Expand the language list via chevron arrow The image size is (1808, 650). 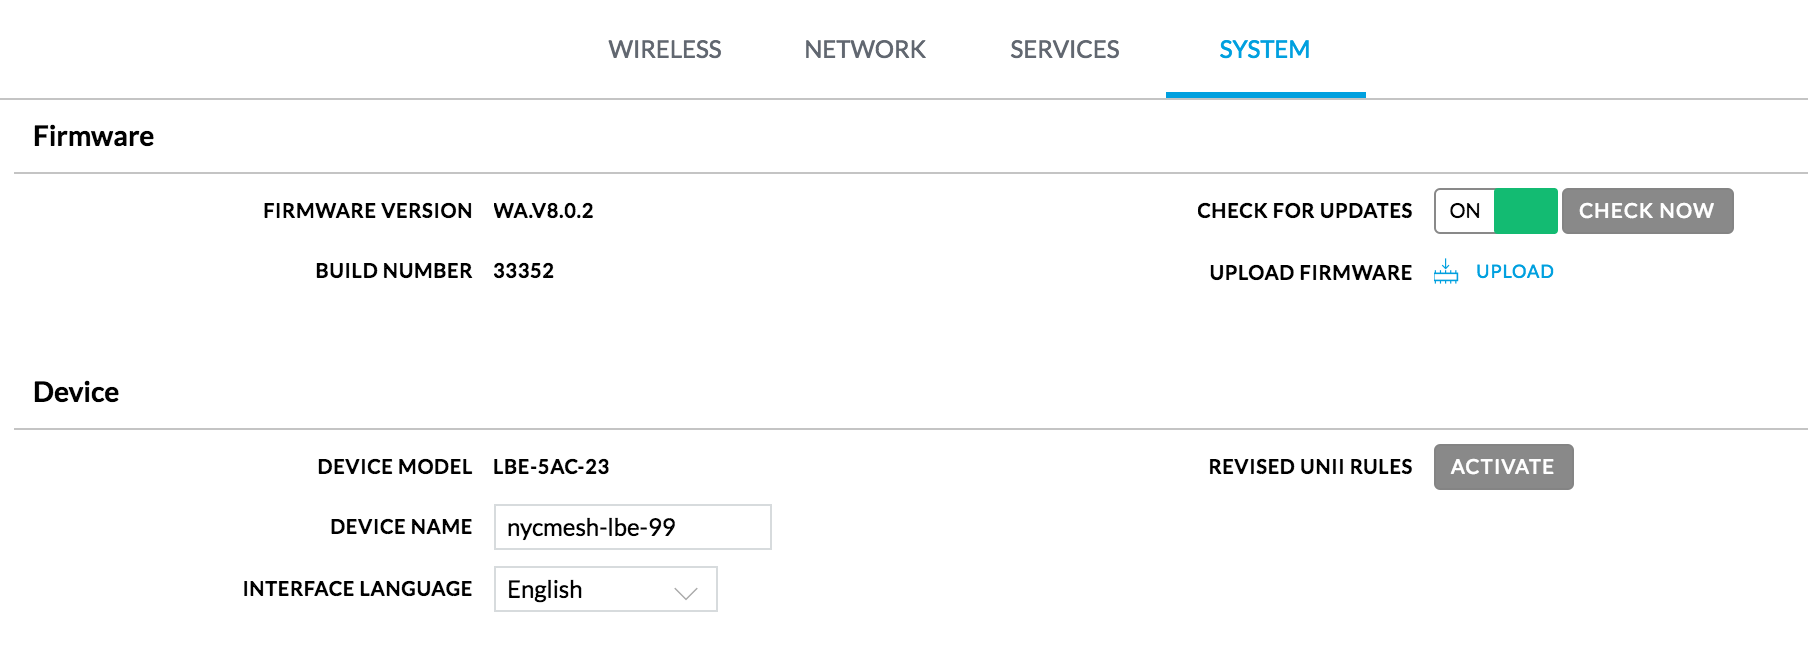tap(686, 592)
